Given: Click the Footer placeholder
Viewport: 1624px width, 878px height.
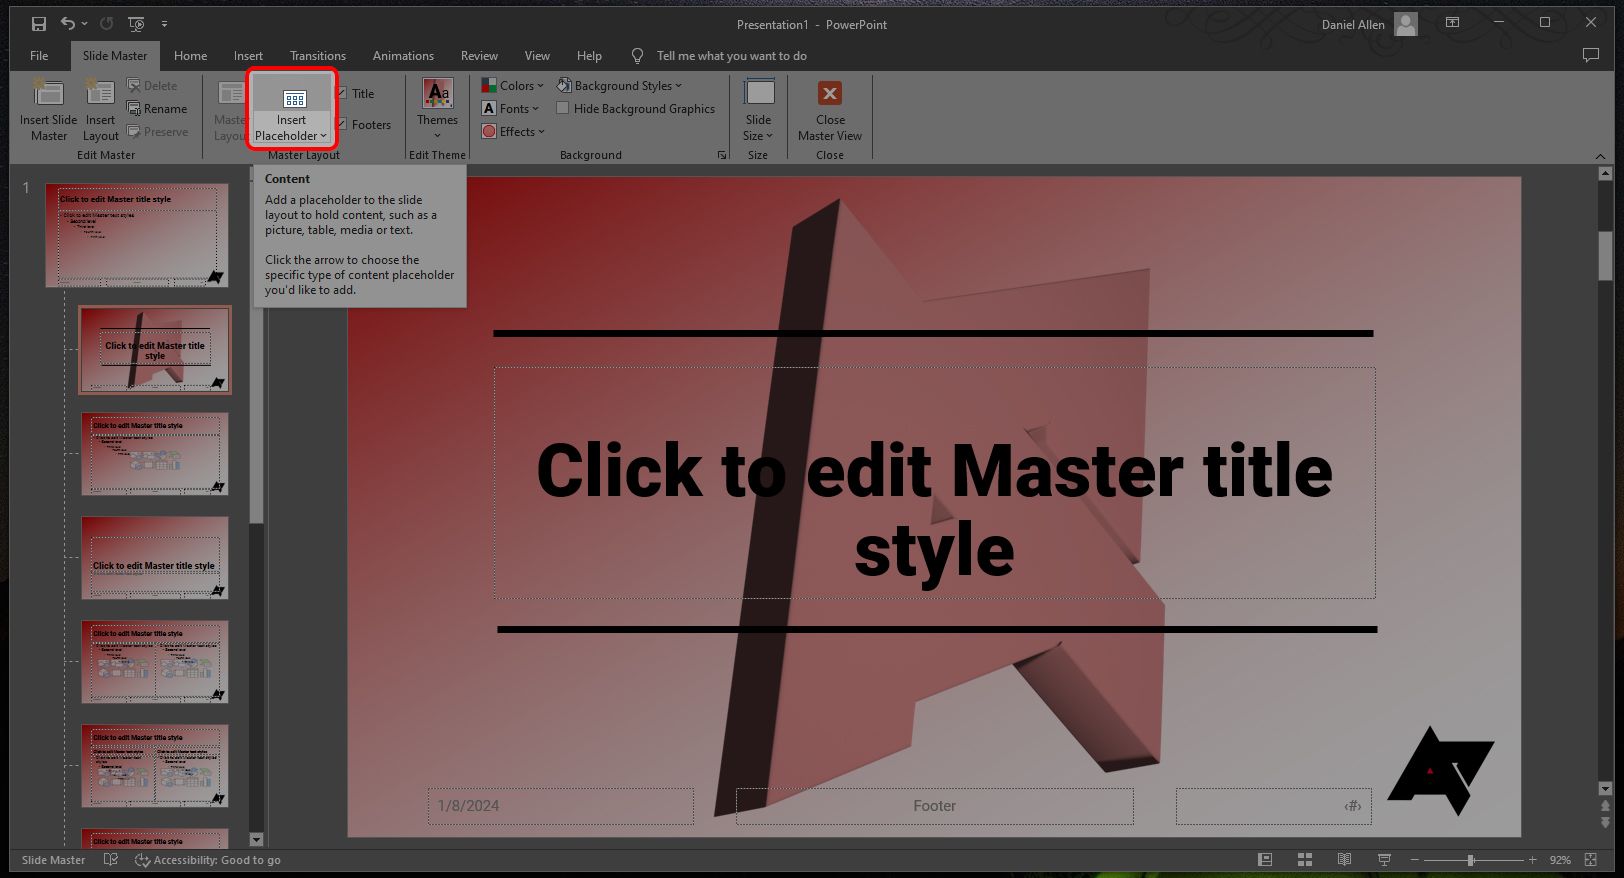Looking at the screenshot, I should click(x=934, y=806).
